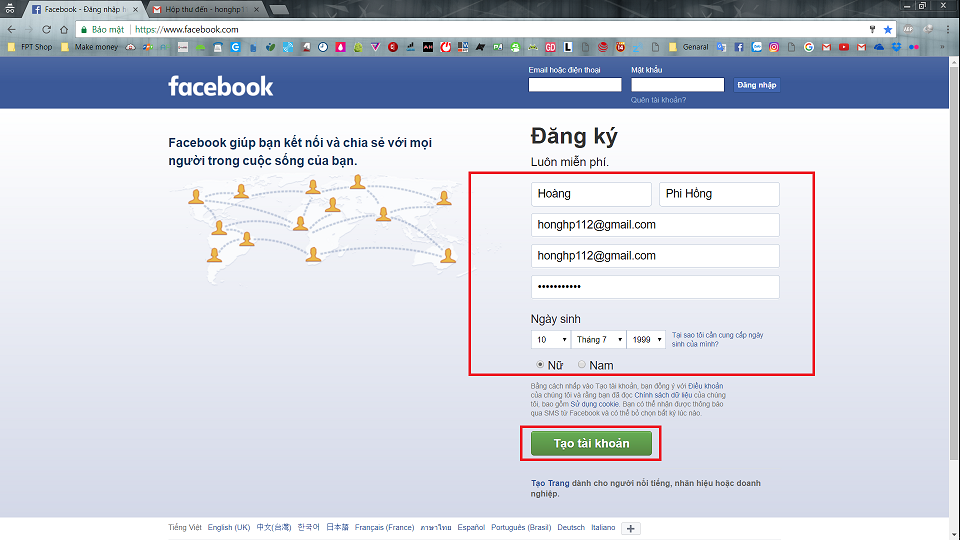The width and height of the screenshot is (960, 540).
Task: Show hidden bookmarks with the » chevron
Action: 942,47
